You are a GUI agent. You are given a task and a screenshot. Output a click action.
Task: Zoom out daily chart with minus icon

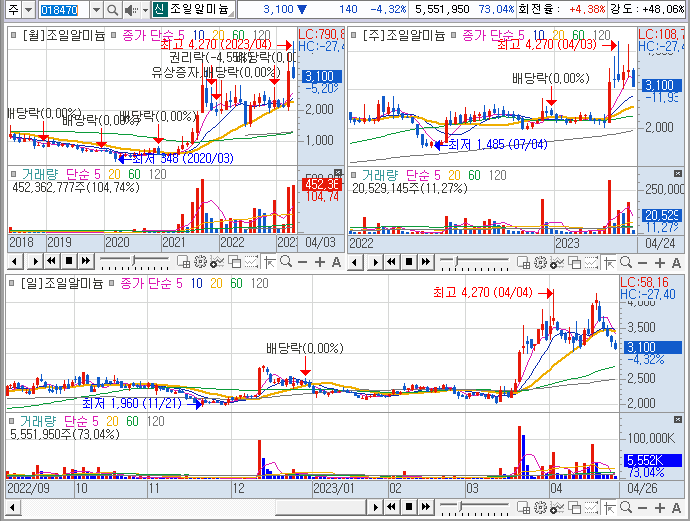point(642,508)
